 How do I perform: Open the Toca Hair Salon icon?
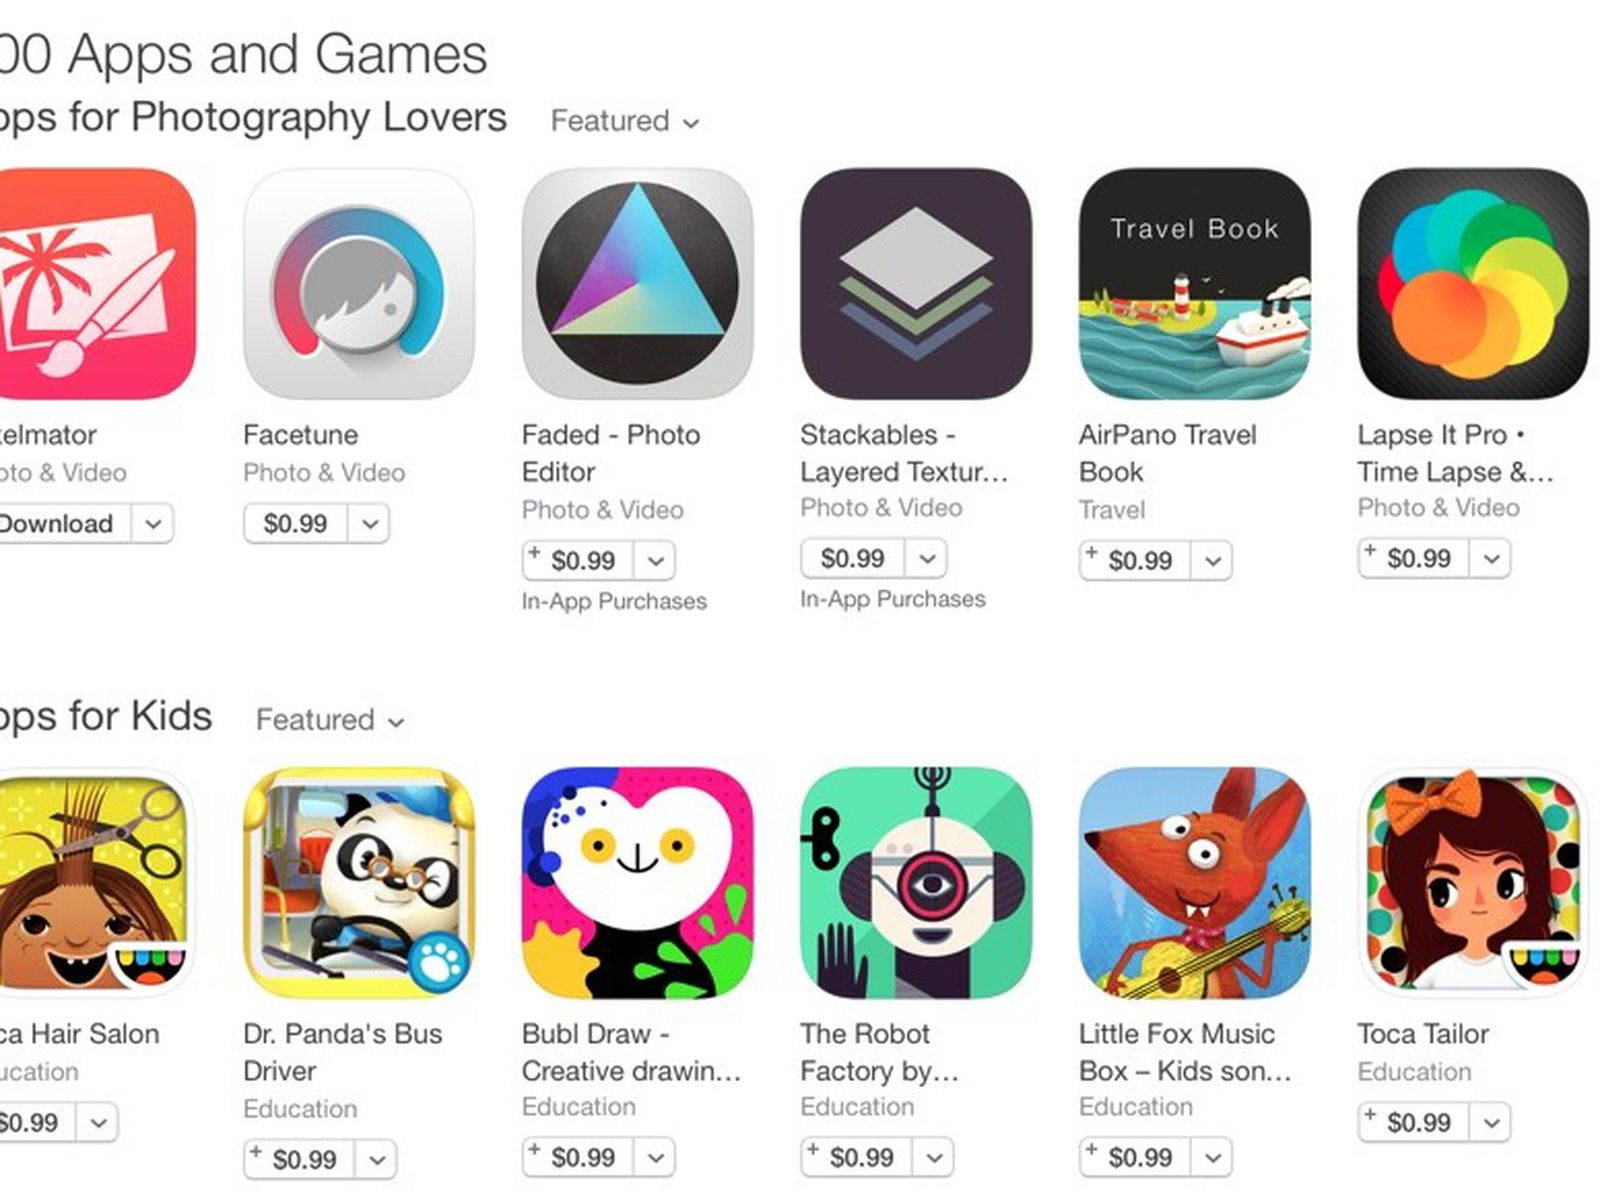pyautogui.click(x=97, y=883)
